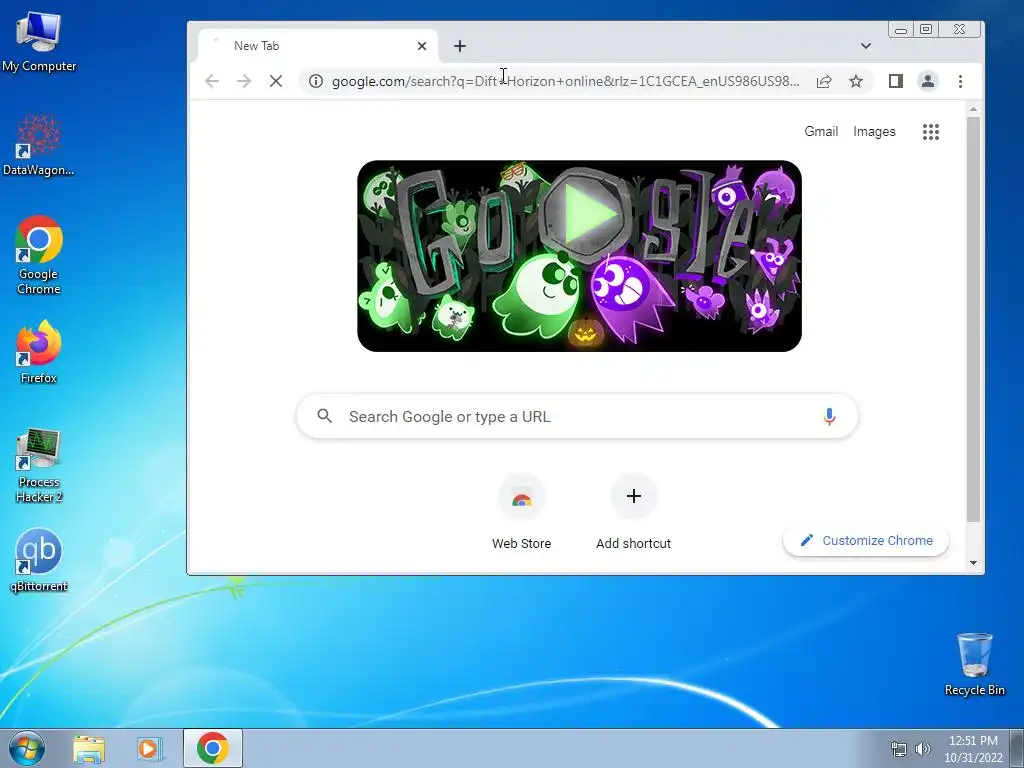The image size is (1024, 768).
Task: Open volume tray icon
Action: (x=922, y=748)
